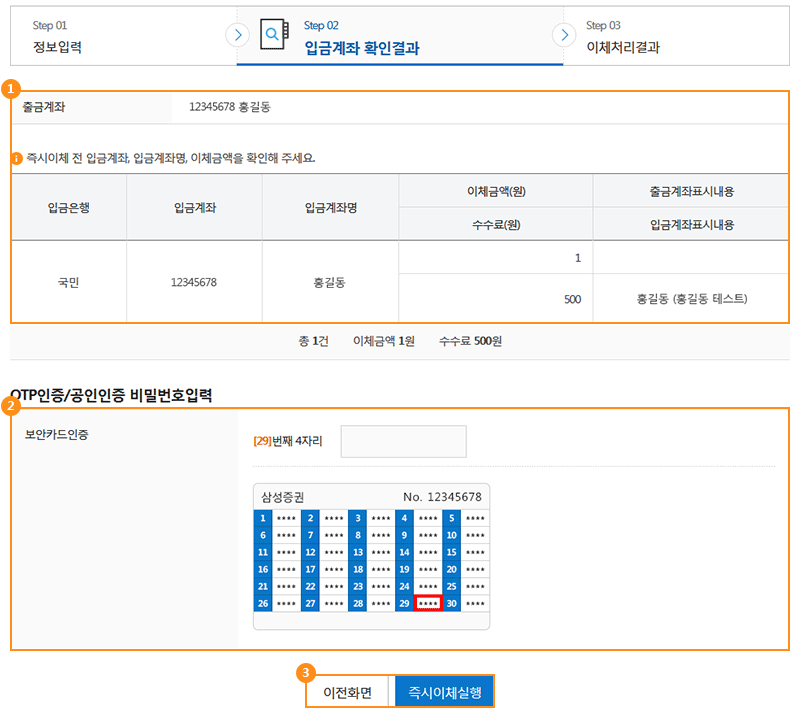This screenshot has width=790, height=713.
Task: Click the 수수료(원) header
Action: 496,225
